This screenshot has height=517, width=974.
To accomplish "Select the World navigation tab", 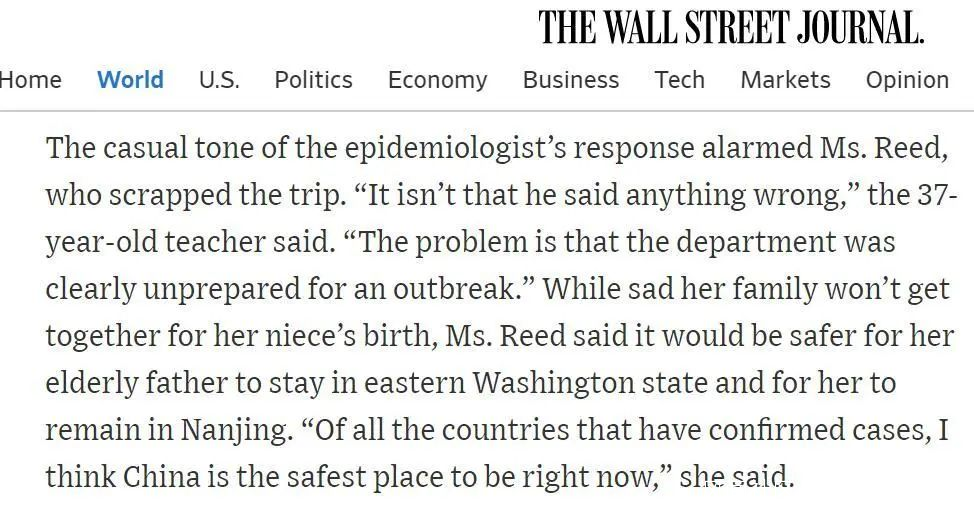I will [x=130, y=80].
